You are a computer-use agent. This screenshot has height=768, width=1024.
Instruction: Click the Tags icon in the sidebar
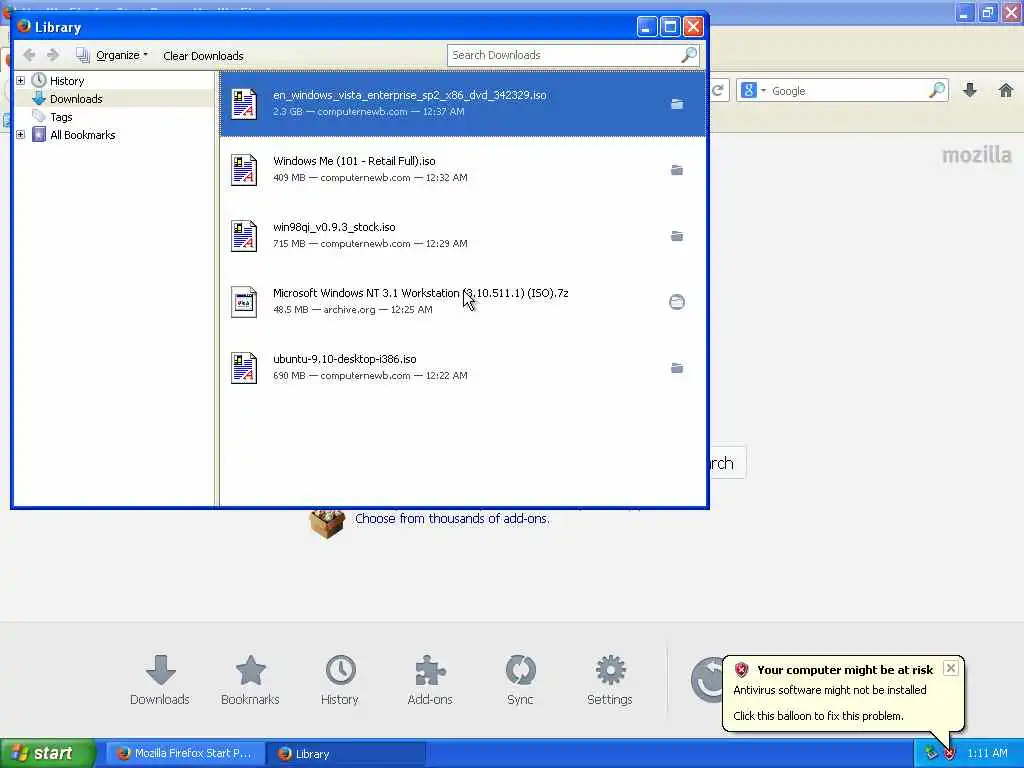click(x=39, y=117)
